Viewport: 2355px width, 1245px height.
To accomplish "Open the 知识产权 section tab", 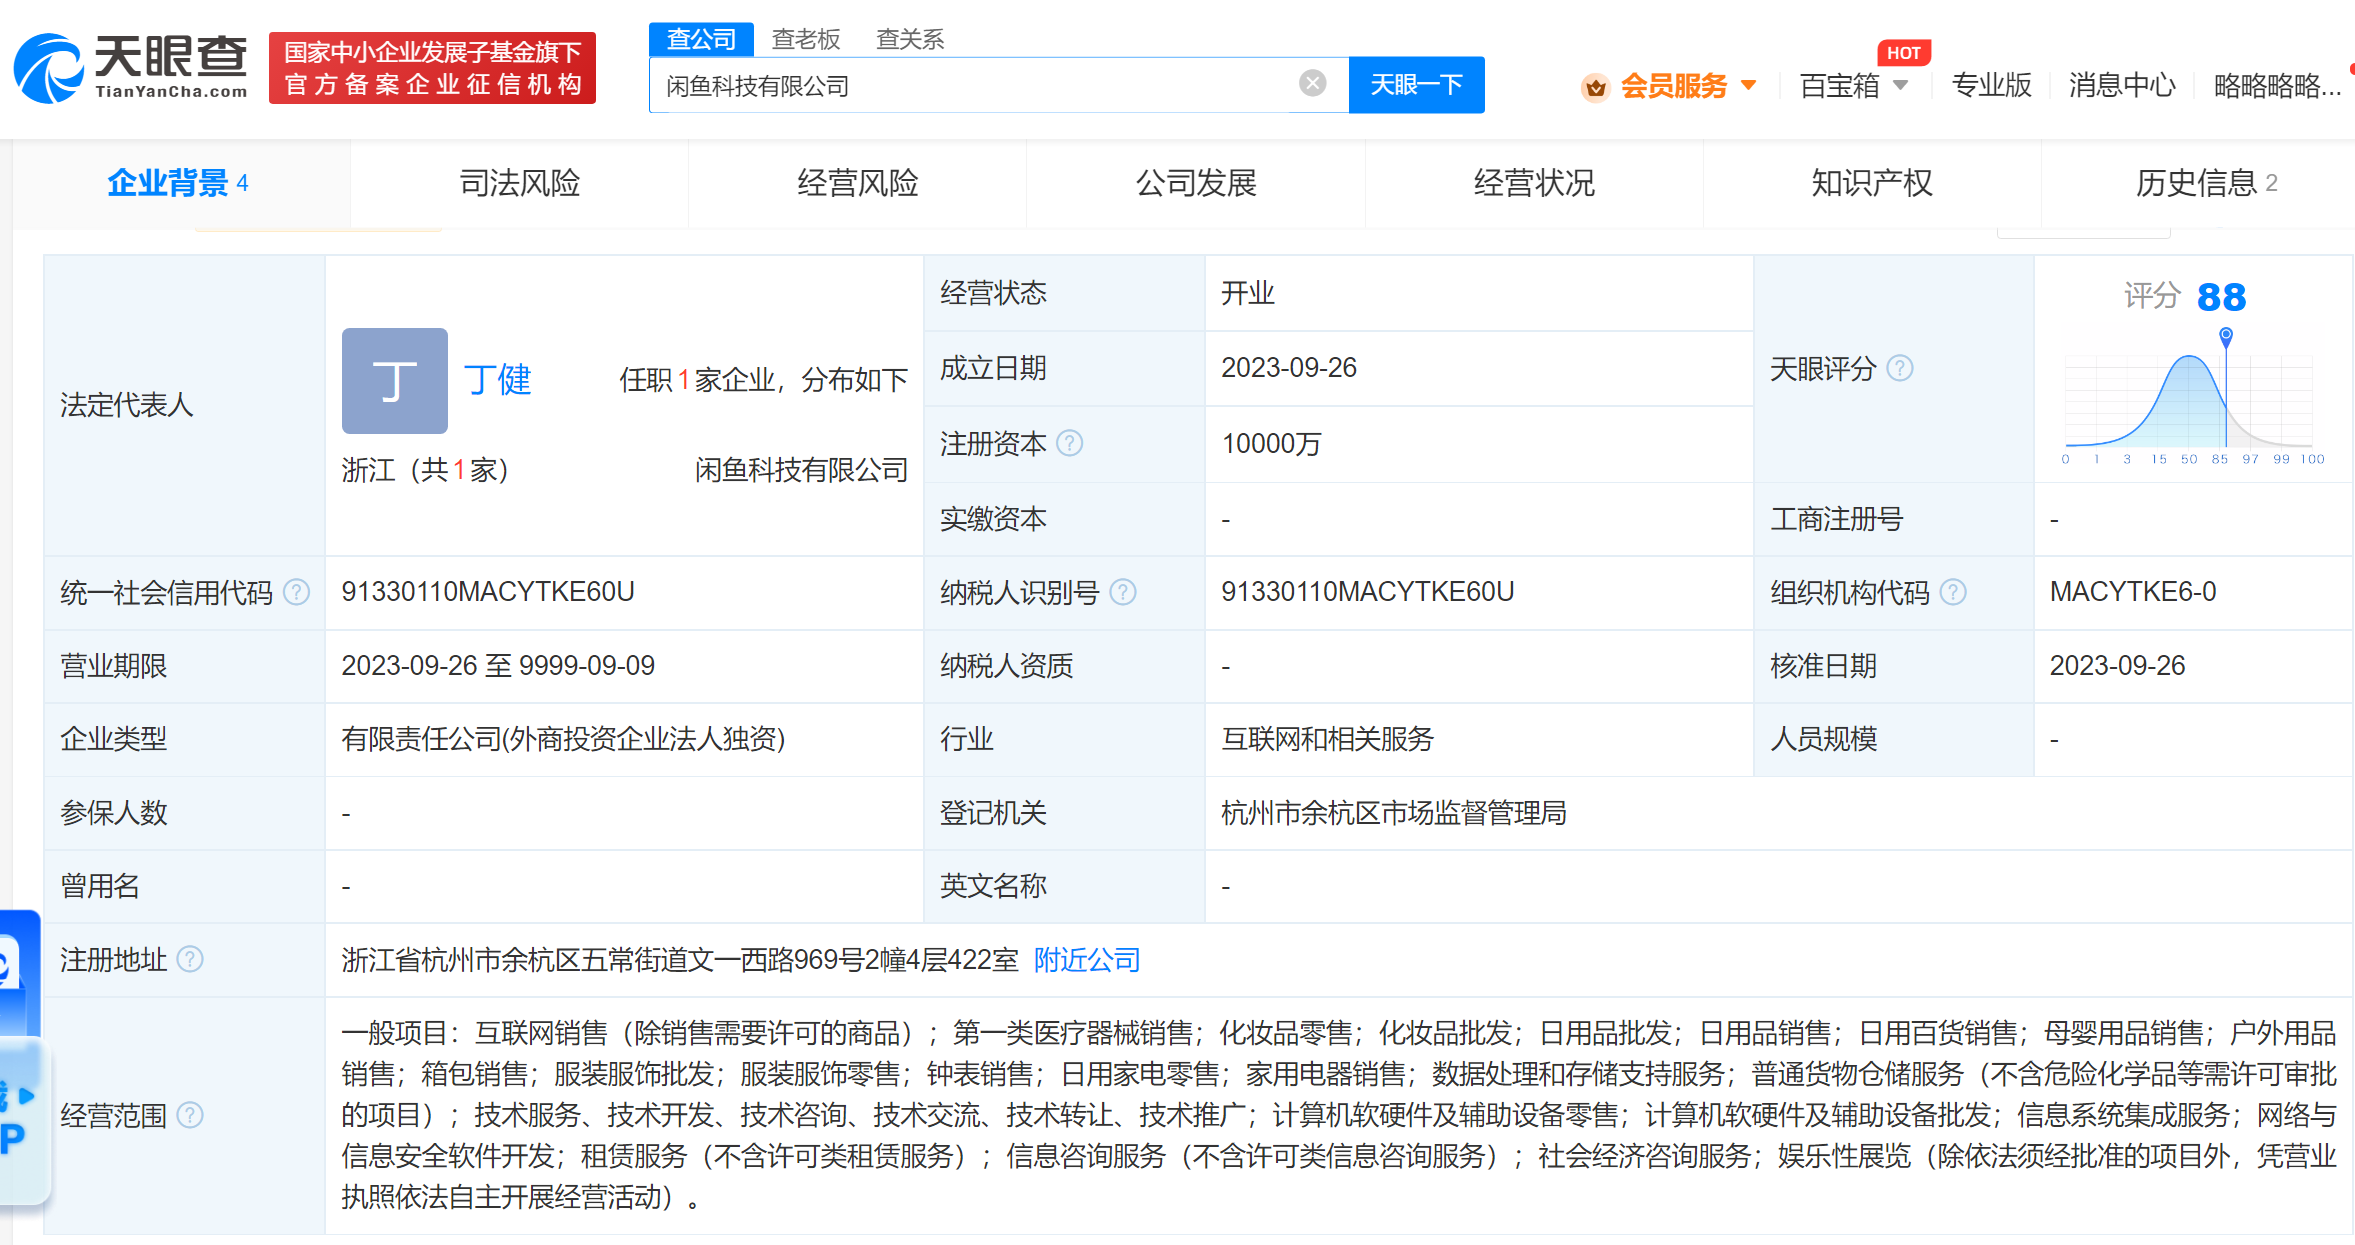I will click(1871, 183).
